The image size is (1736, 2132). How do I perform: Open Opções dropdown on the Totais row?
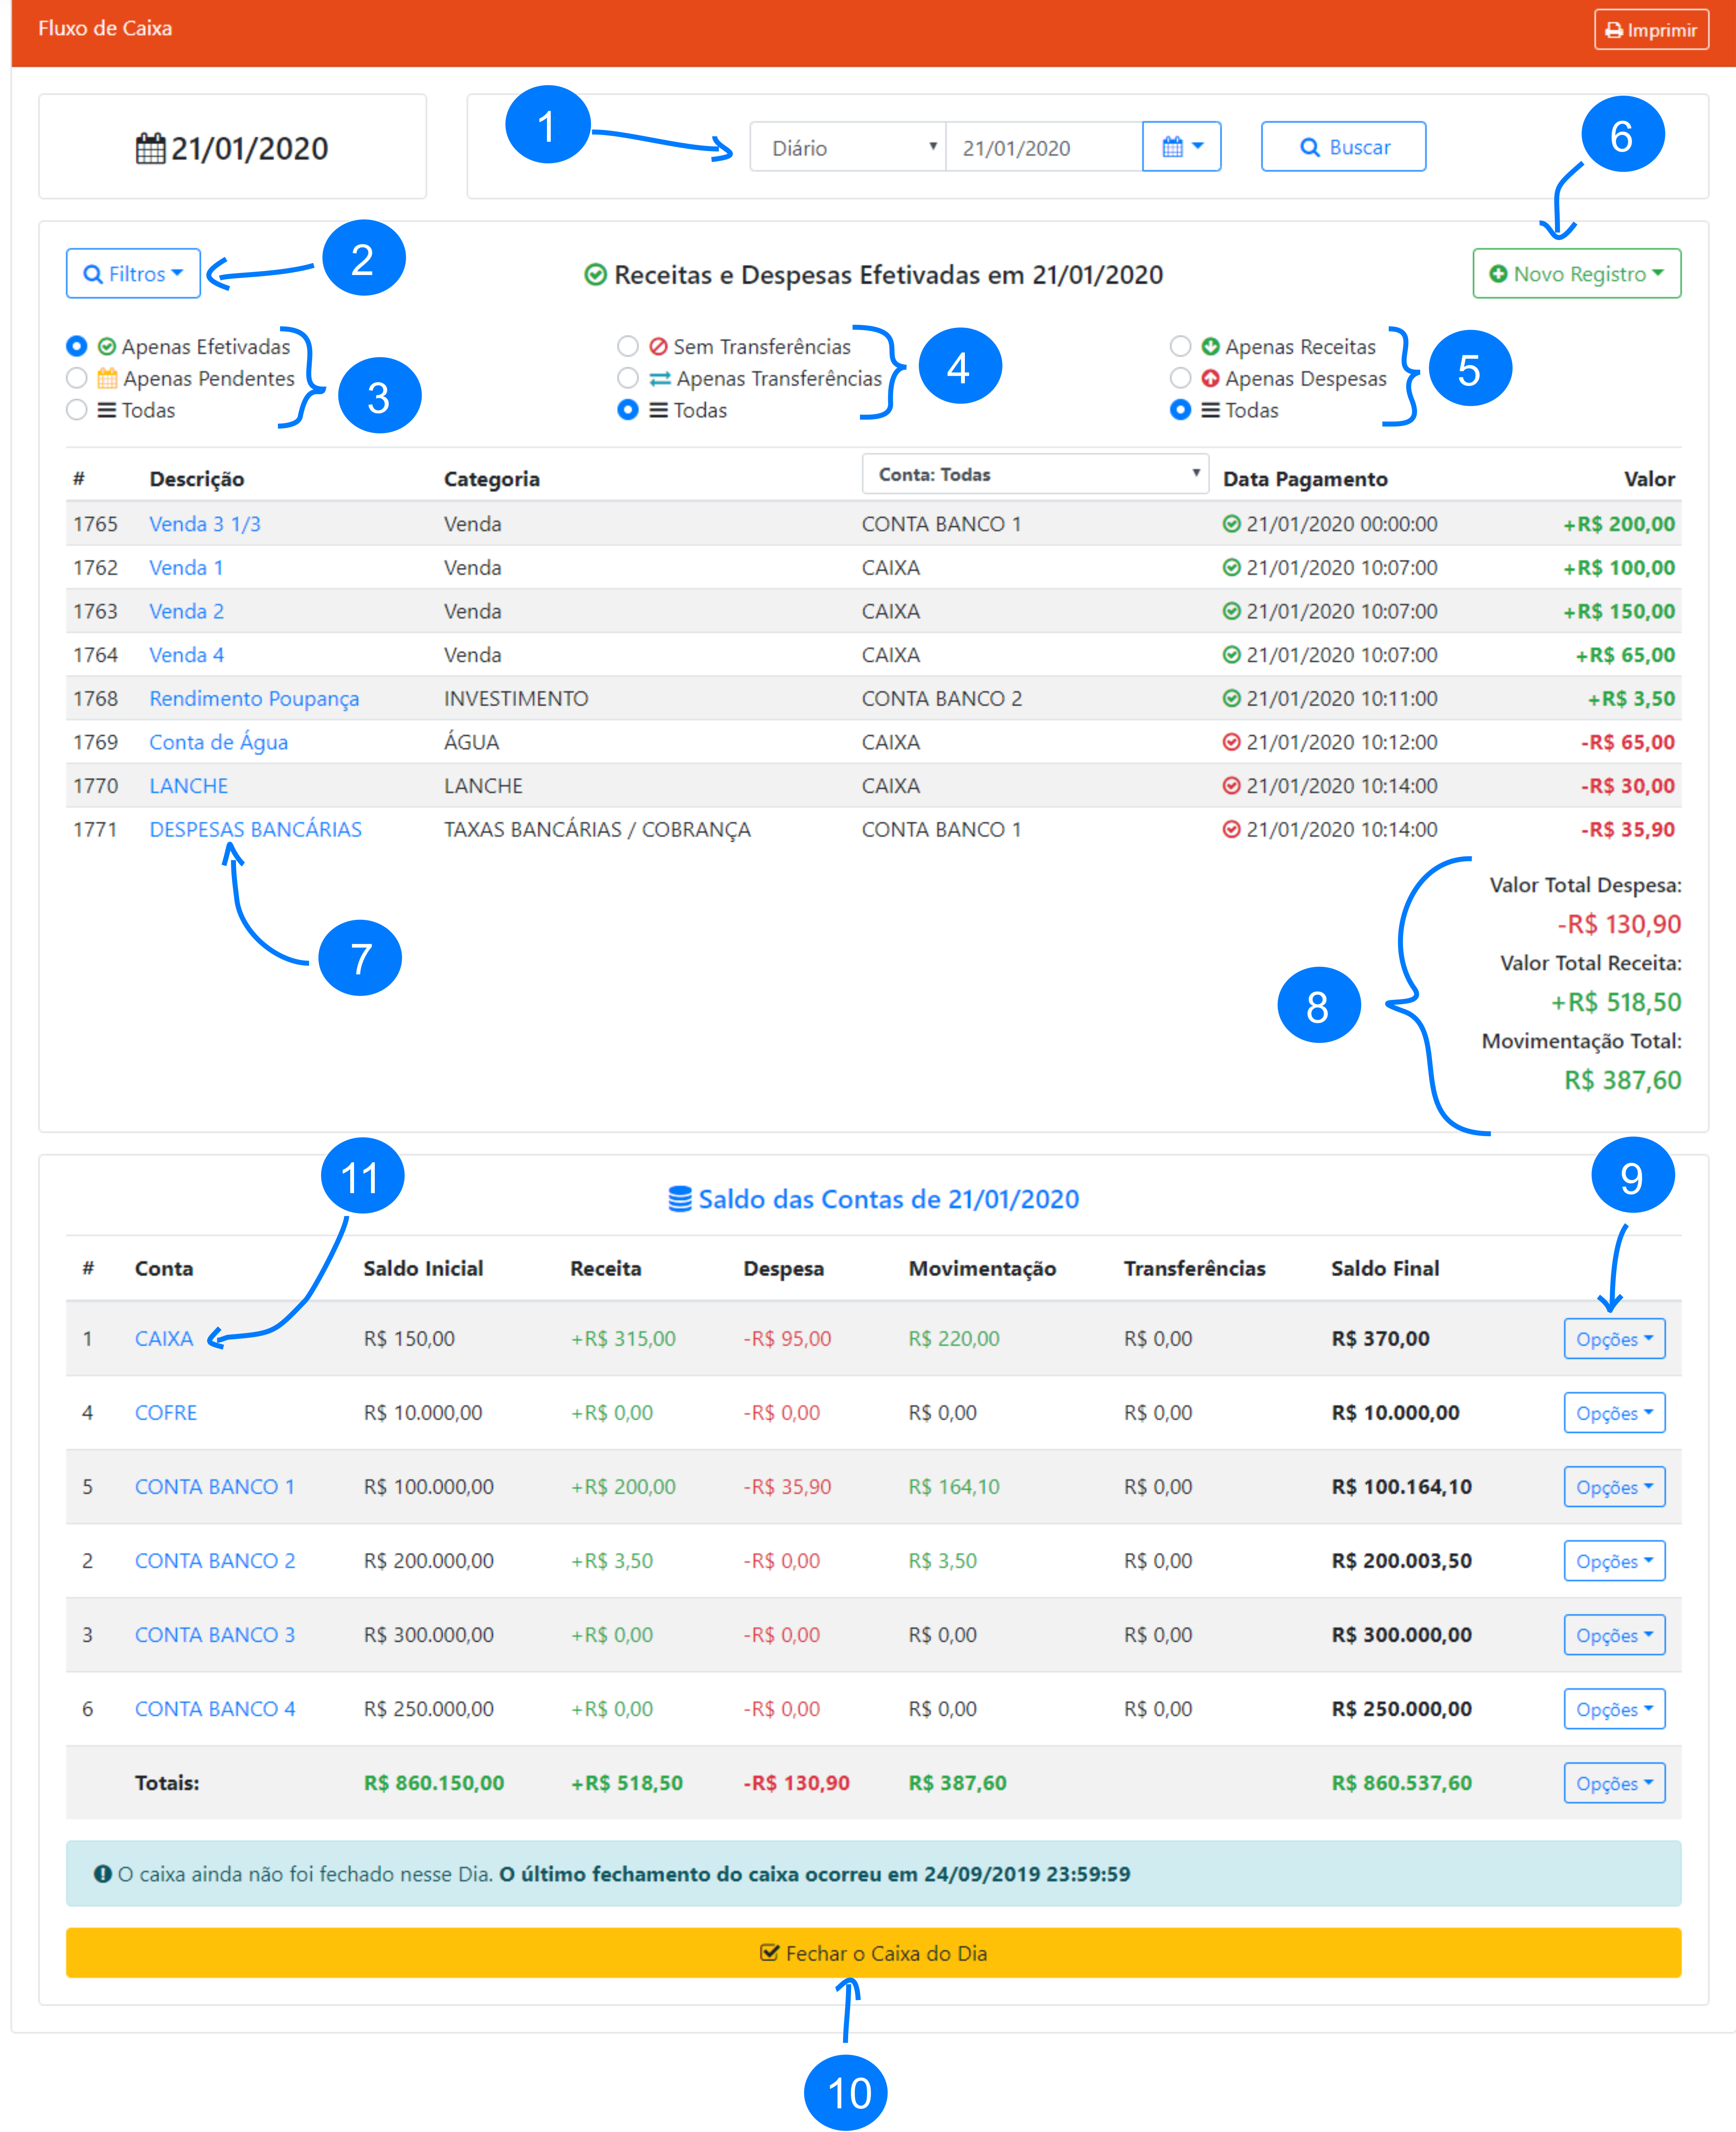point(1614,1783)
